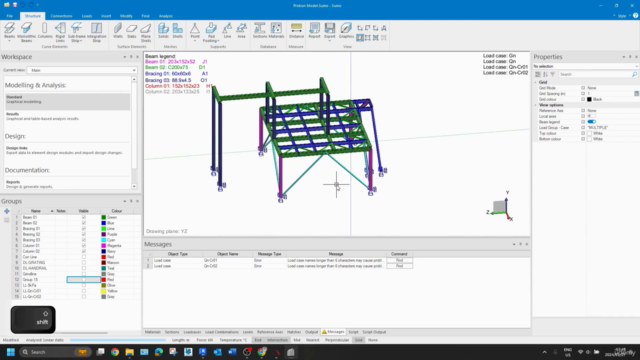Open the Graphics view settings

coord(346,30)
